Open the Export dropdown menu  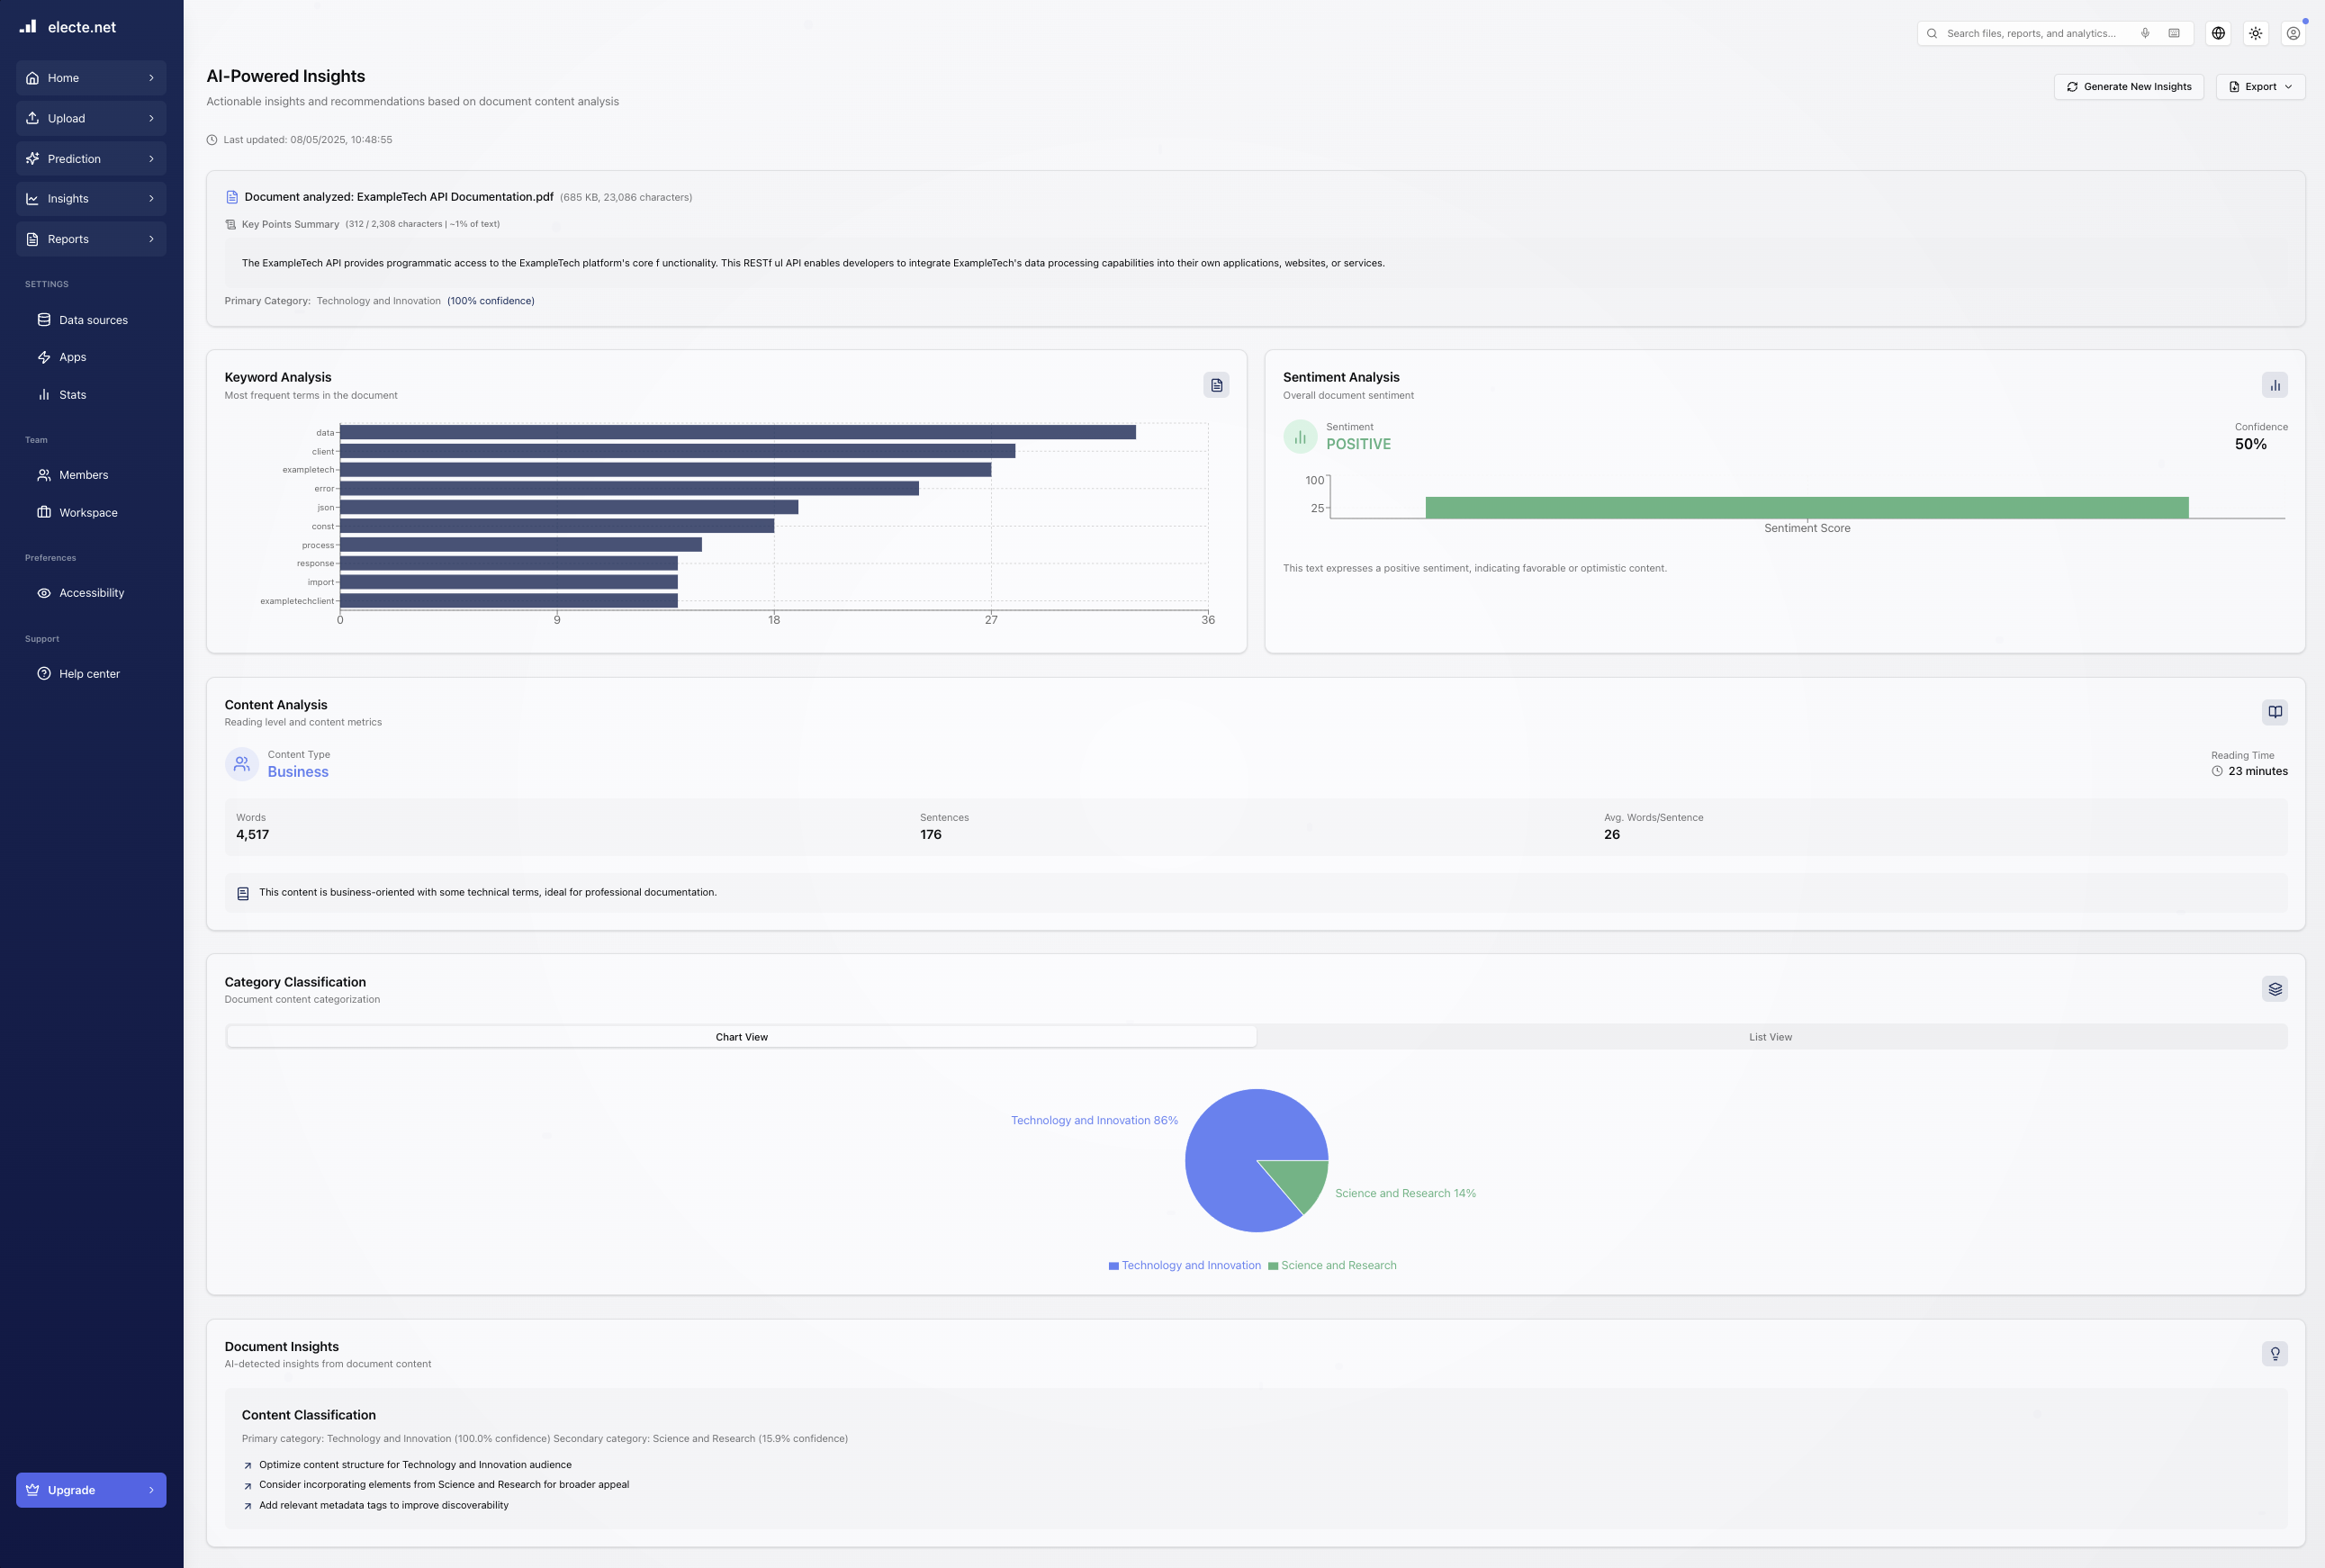coord(2260,87)
